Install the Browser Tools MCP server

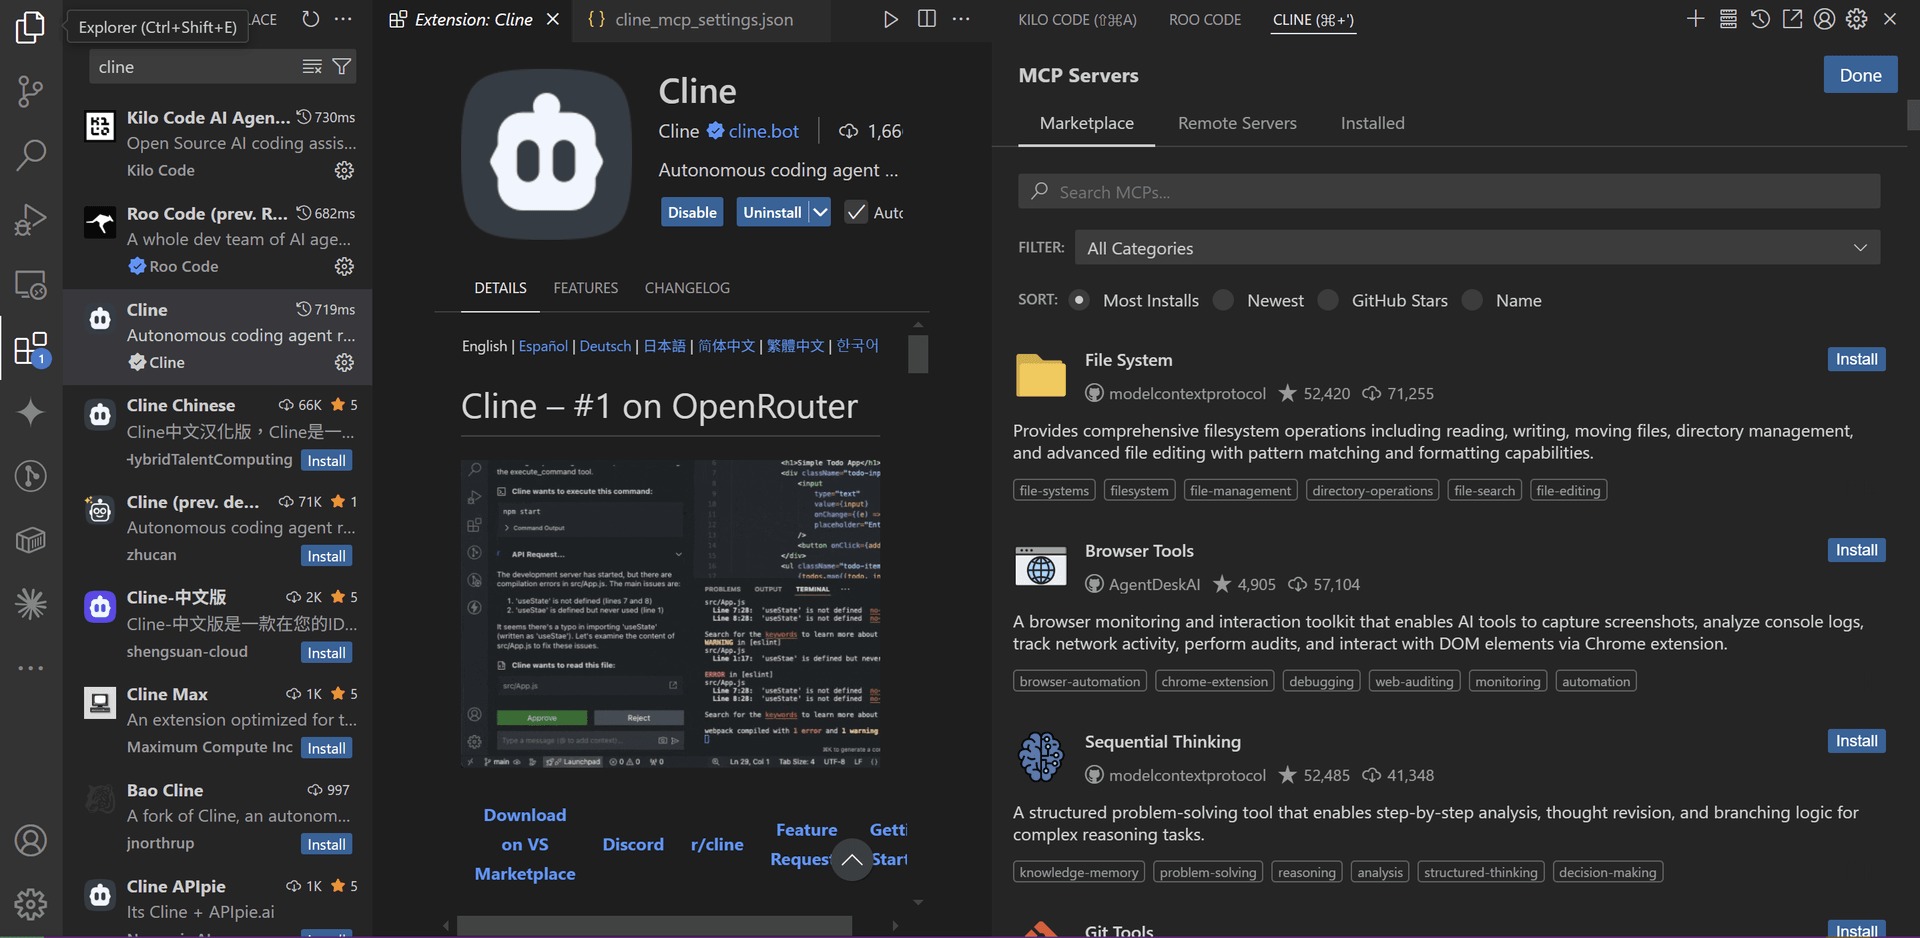(1856, 550)
